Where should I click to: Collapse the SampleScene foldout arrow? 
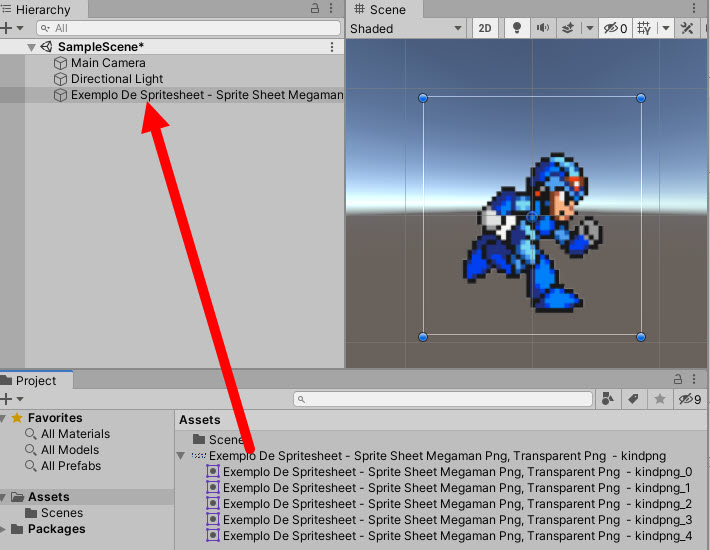(x=31, y=47)
